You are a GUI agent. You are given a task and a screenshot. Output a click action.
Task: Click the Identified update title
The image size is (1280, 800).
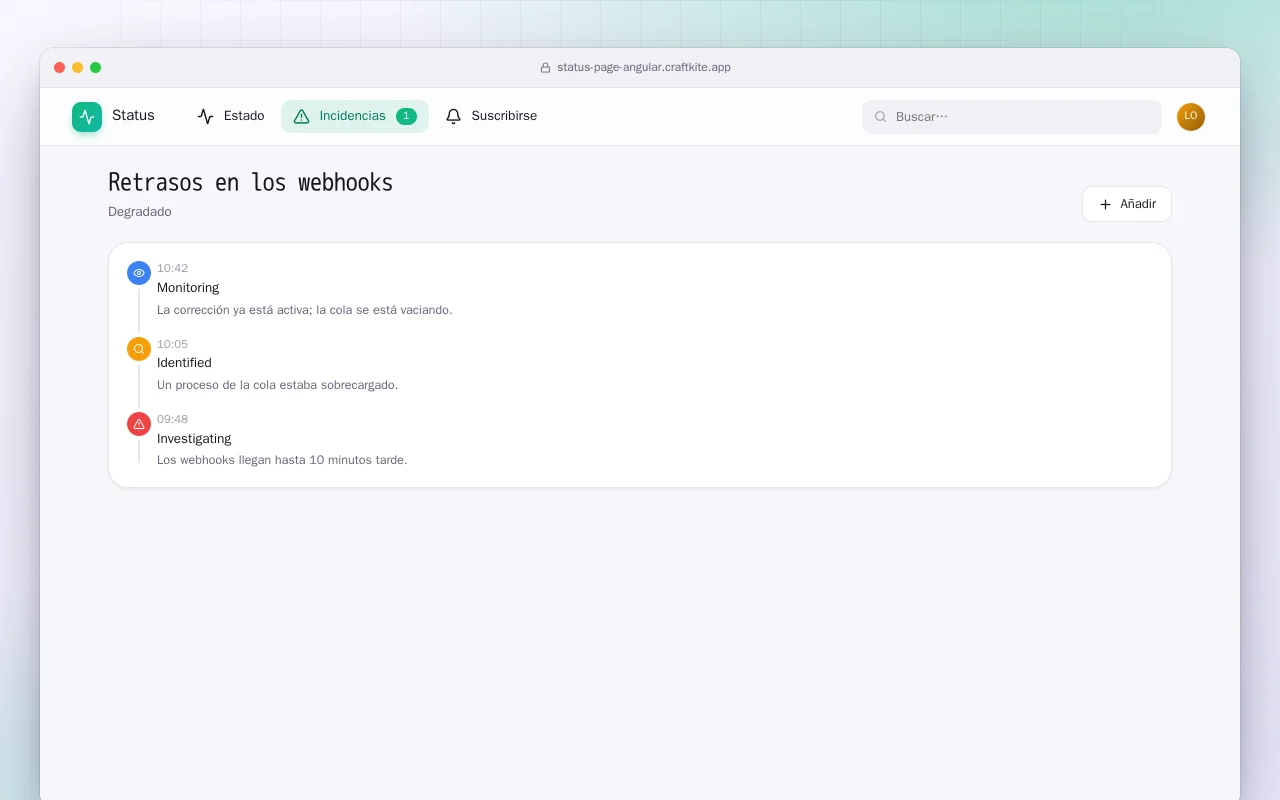click(184, 363)
